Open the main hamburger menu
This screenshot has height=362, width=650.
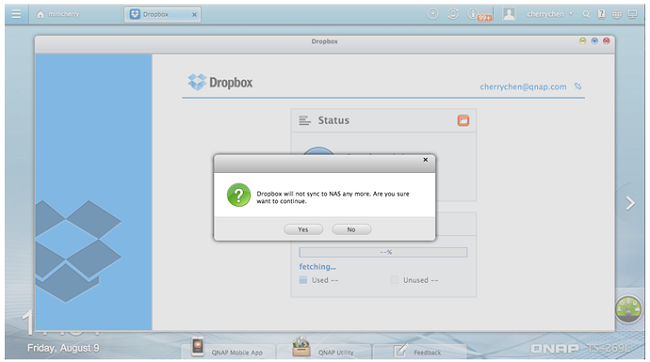click(x=16, y=14)
